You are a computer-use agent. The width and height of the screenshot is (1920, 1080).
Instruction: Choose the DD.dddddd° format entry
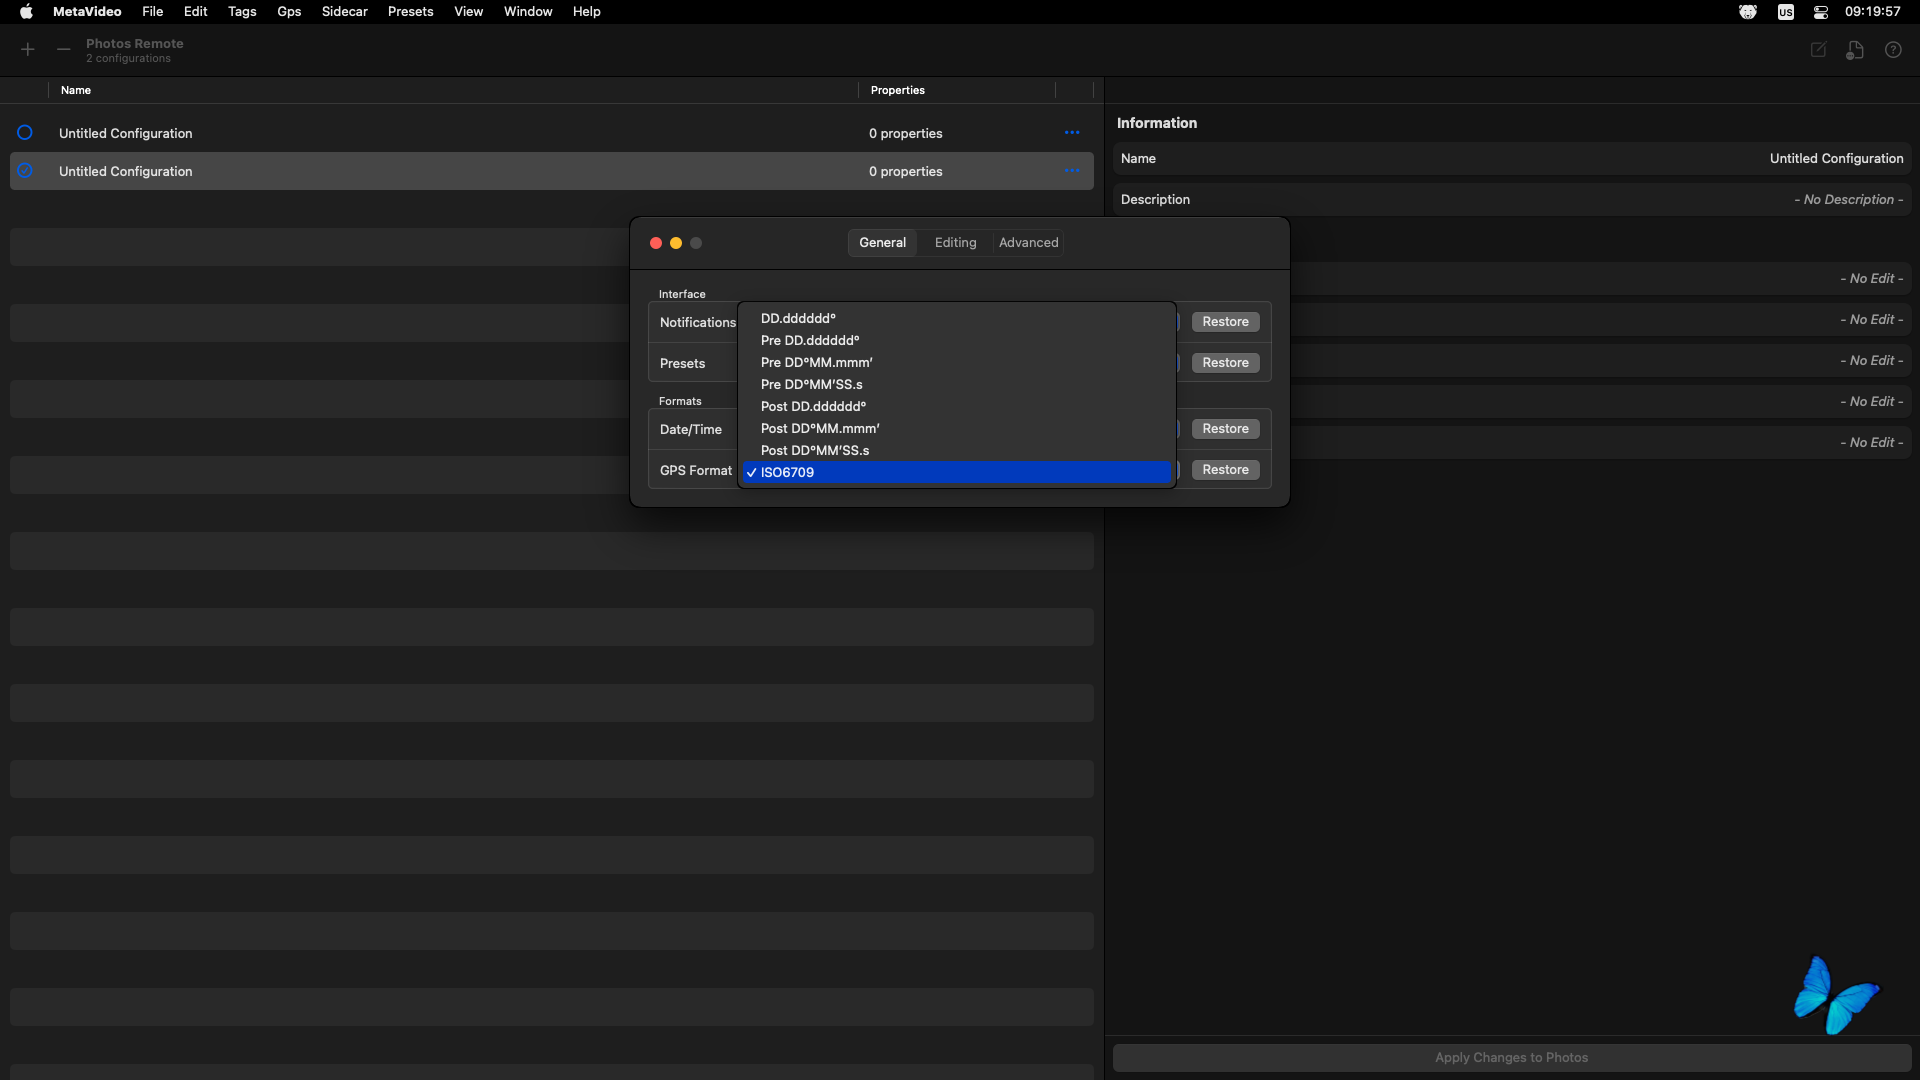797,318
